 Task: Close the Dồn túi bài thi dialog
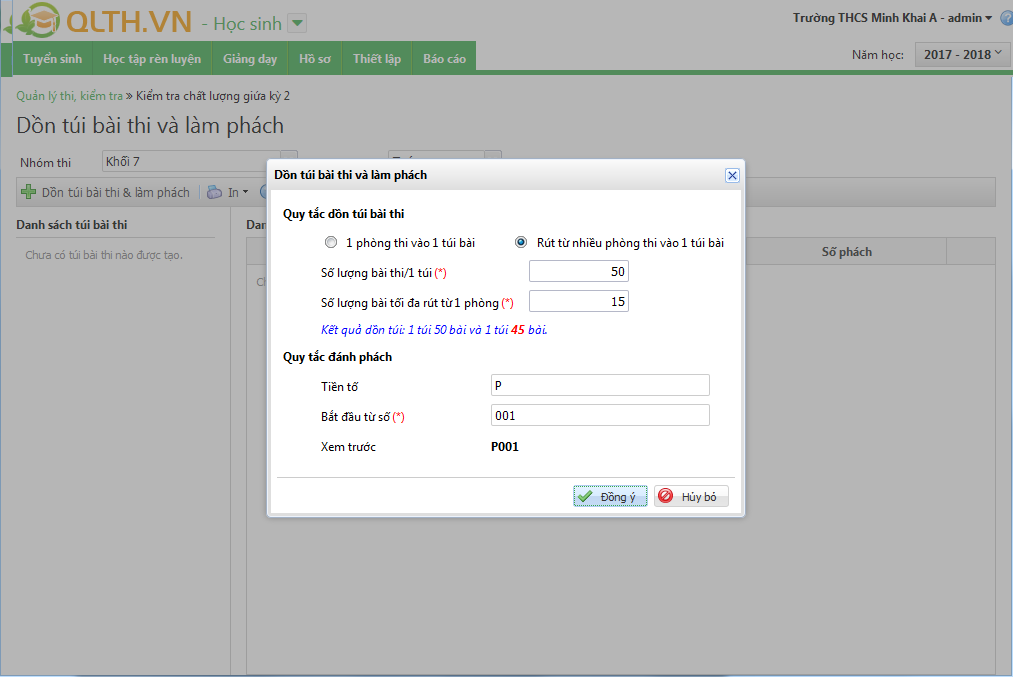[x=732, y=175]
